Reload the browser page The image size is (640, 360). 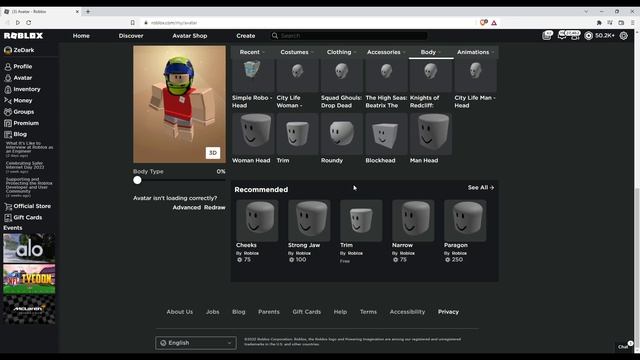(x=29, y=22)
